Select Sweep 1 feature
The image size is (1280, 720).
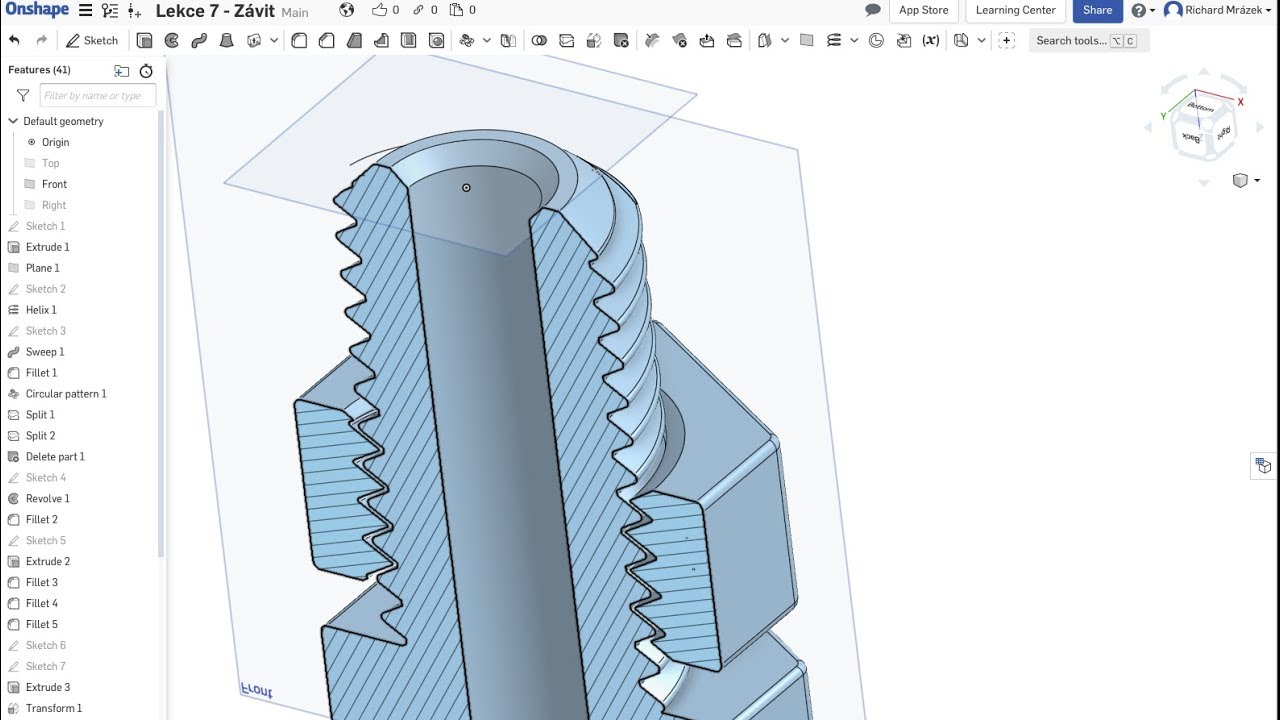45,352
